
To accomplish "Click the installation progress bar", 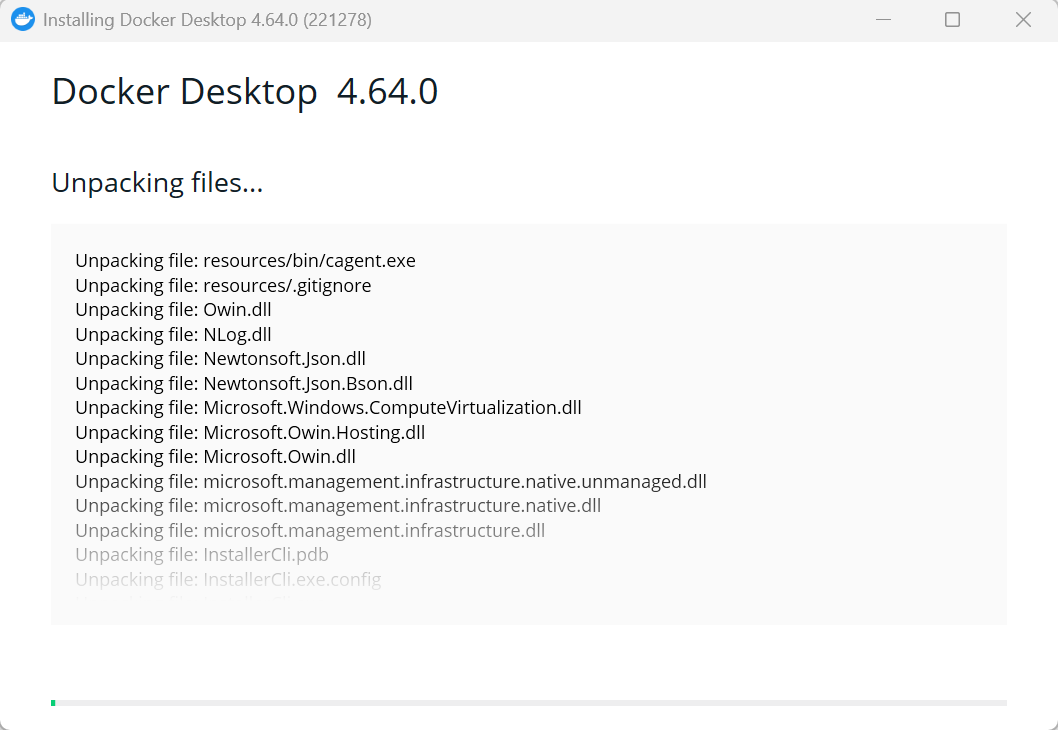I will pos(528,703).
